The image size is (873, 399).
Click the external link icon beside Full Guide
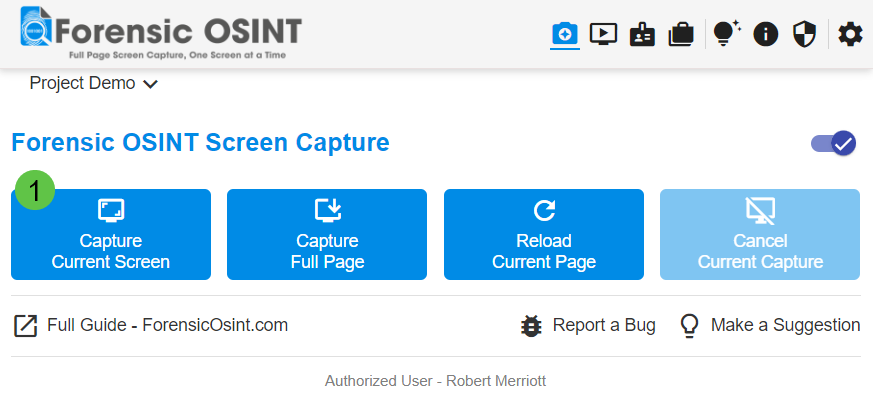coord(26,326)
